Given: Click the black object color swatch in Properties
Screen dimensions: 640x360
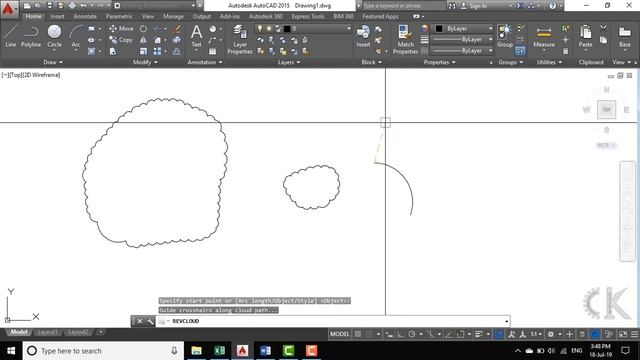Looking at the screenshot, I should (439, 29).
